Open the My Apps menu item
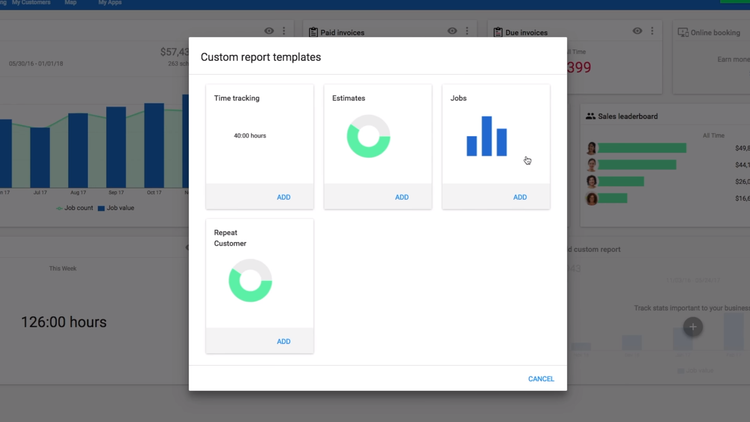The width and height of the screenshot is (750, 422). tap(110, 3)
